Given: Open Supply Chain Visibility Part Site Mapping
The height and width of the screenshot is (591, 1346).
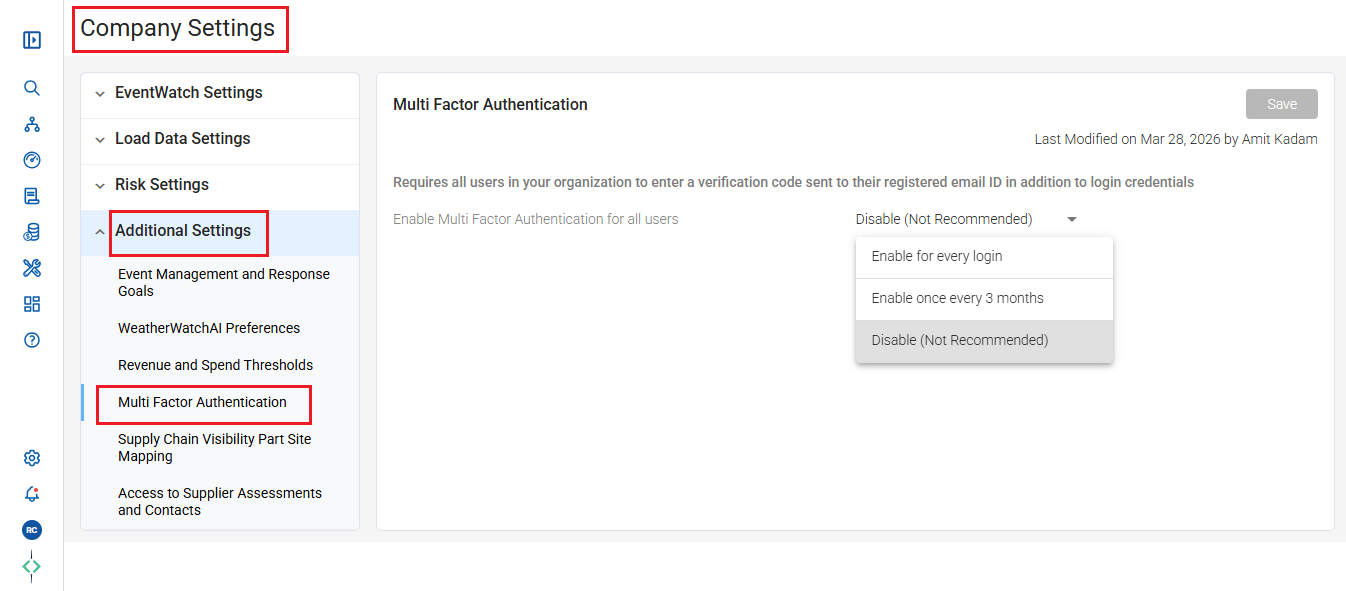Looking at the screenshot, I should (215, 448).
